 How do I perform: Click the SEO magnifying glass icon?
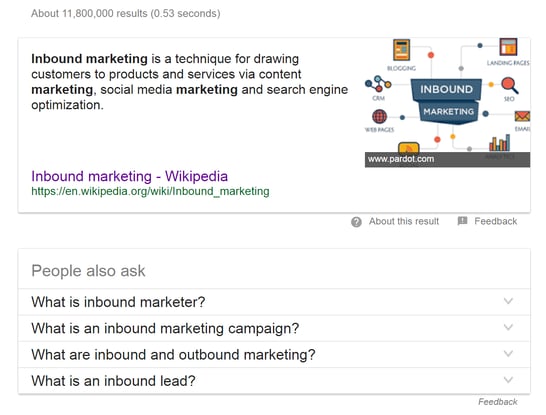(510, 85)
